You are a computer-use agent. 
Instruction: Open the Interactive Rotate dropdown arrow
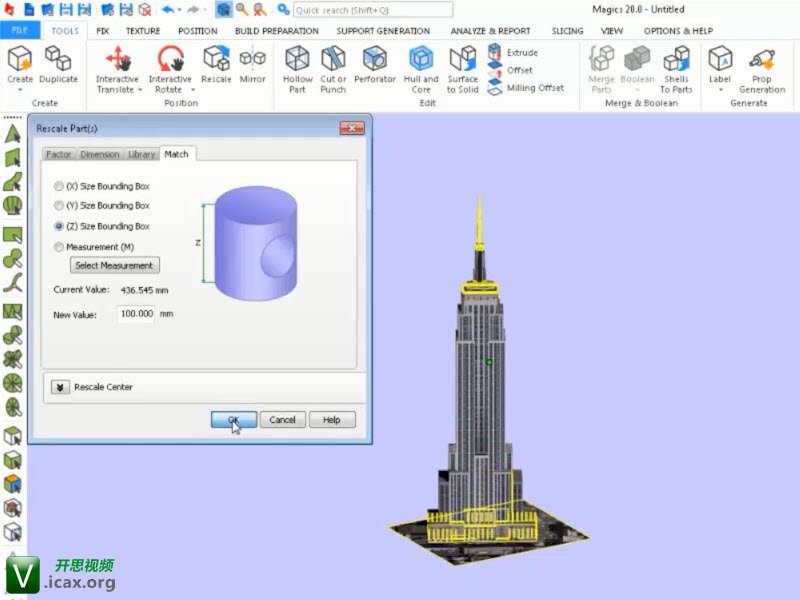tap(193, 90)
